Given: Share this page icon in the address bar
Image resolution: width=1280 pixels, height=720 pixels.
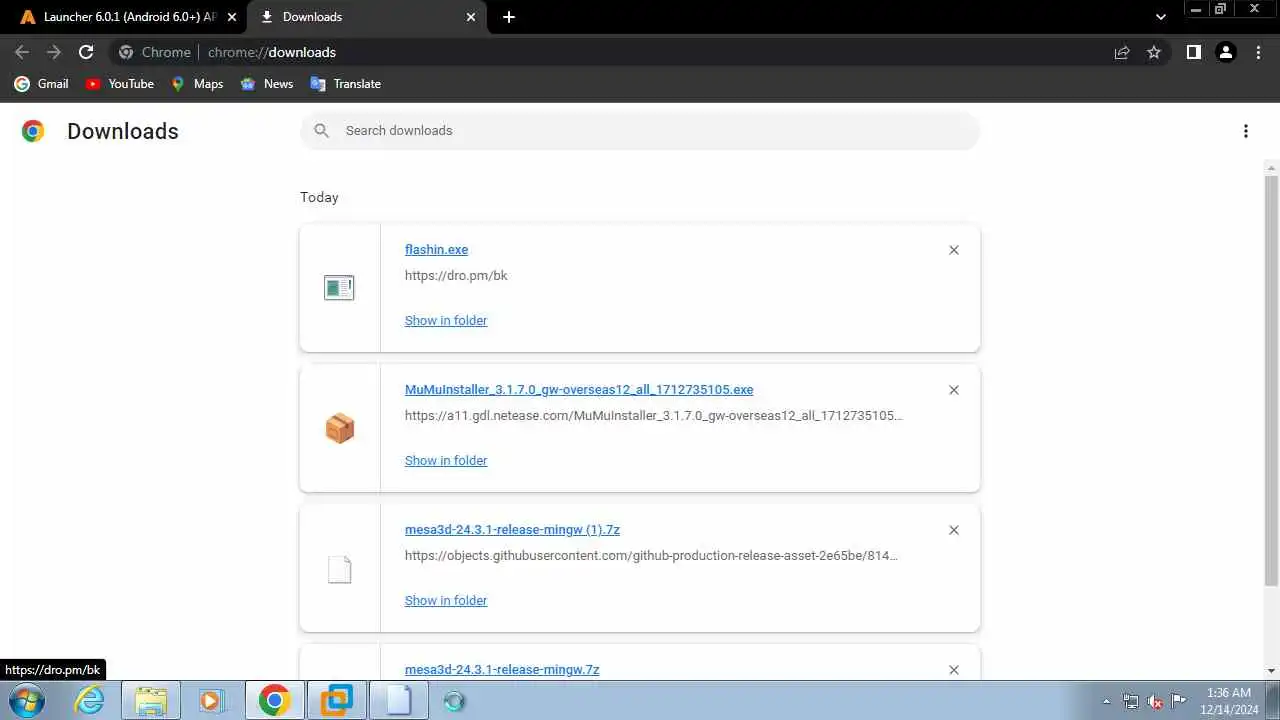Looking at the screenshot, I should click(1122, 52).
